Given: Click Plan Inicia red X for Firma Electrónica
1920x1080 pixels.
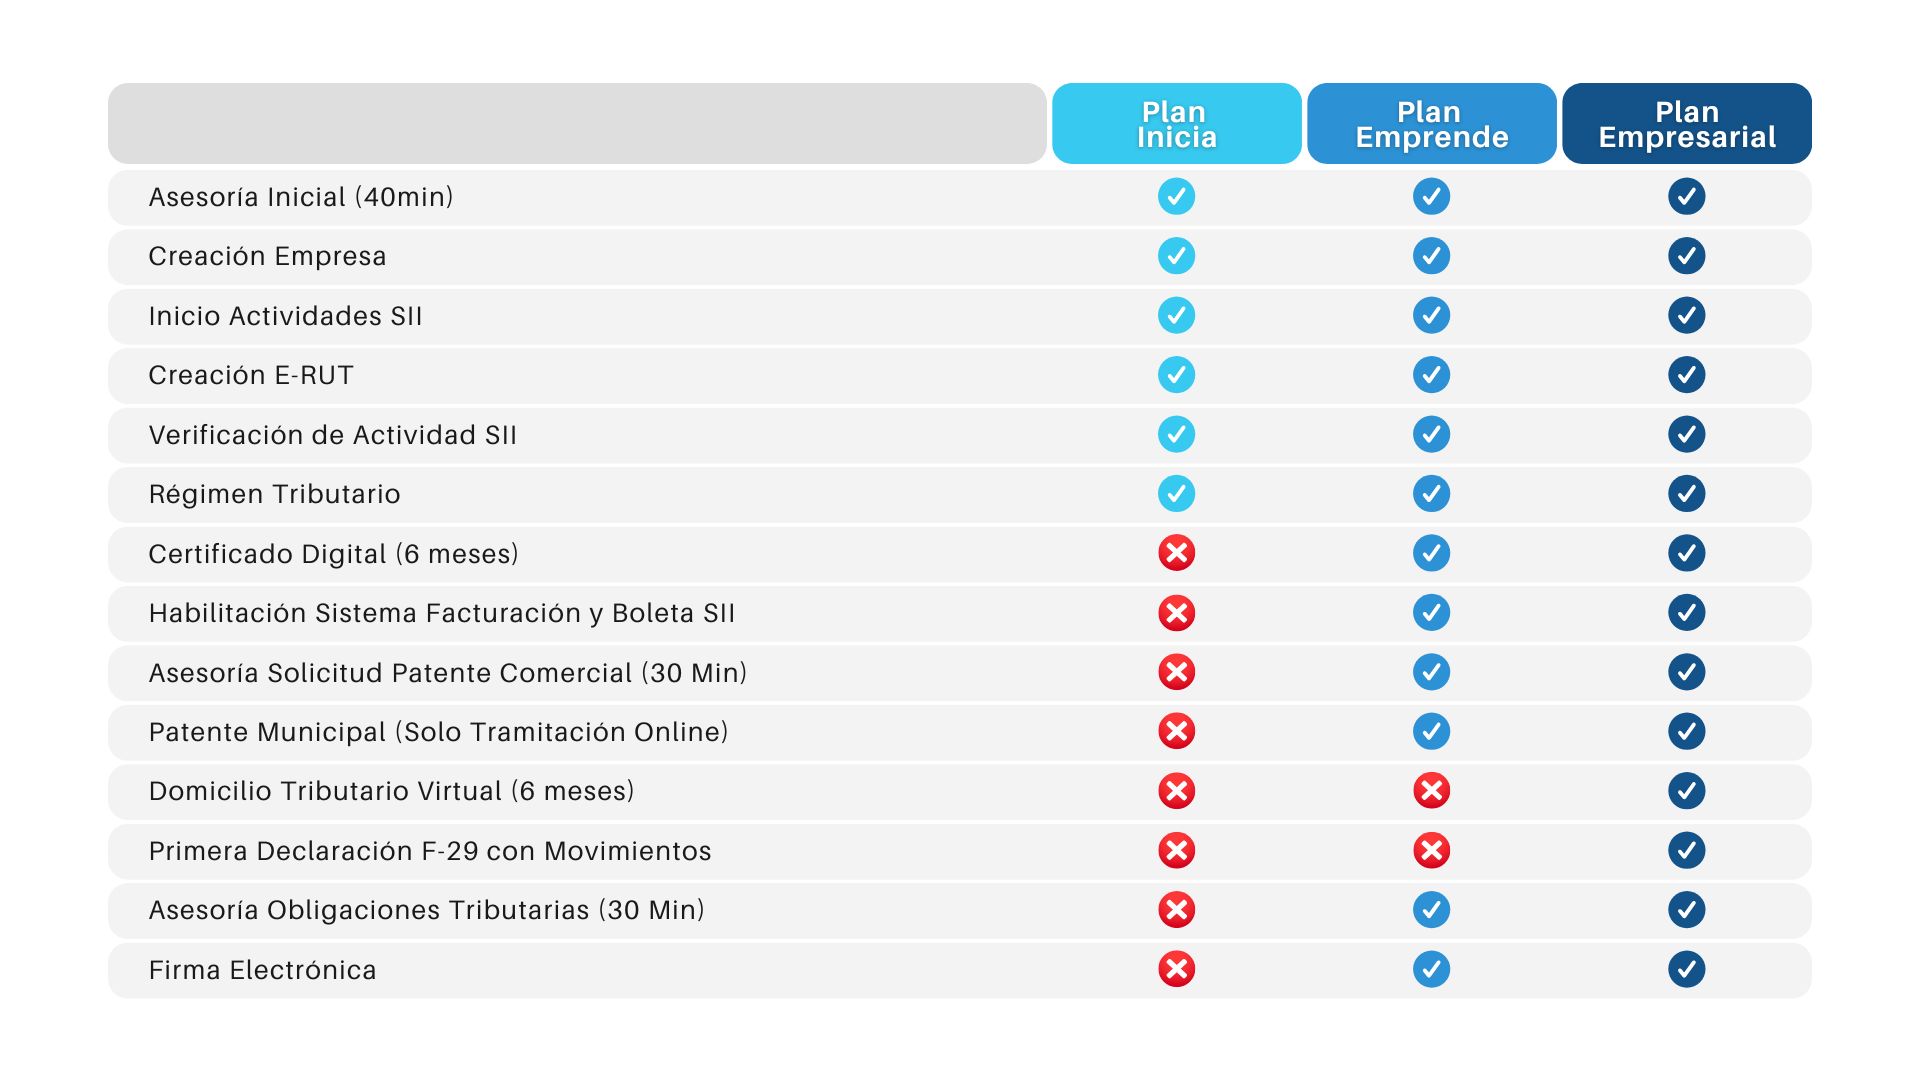Looking at the screenshot, I should 1176,969.
